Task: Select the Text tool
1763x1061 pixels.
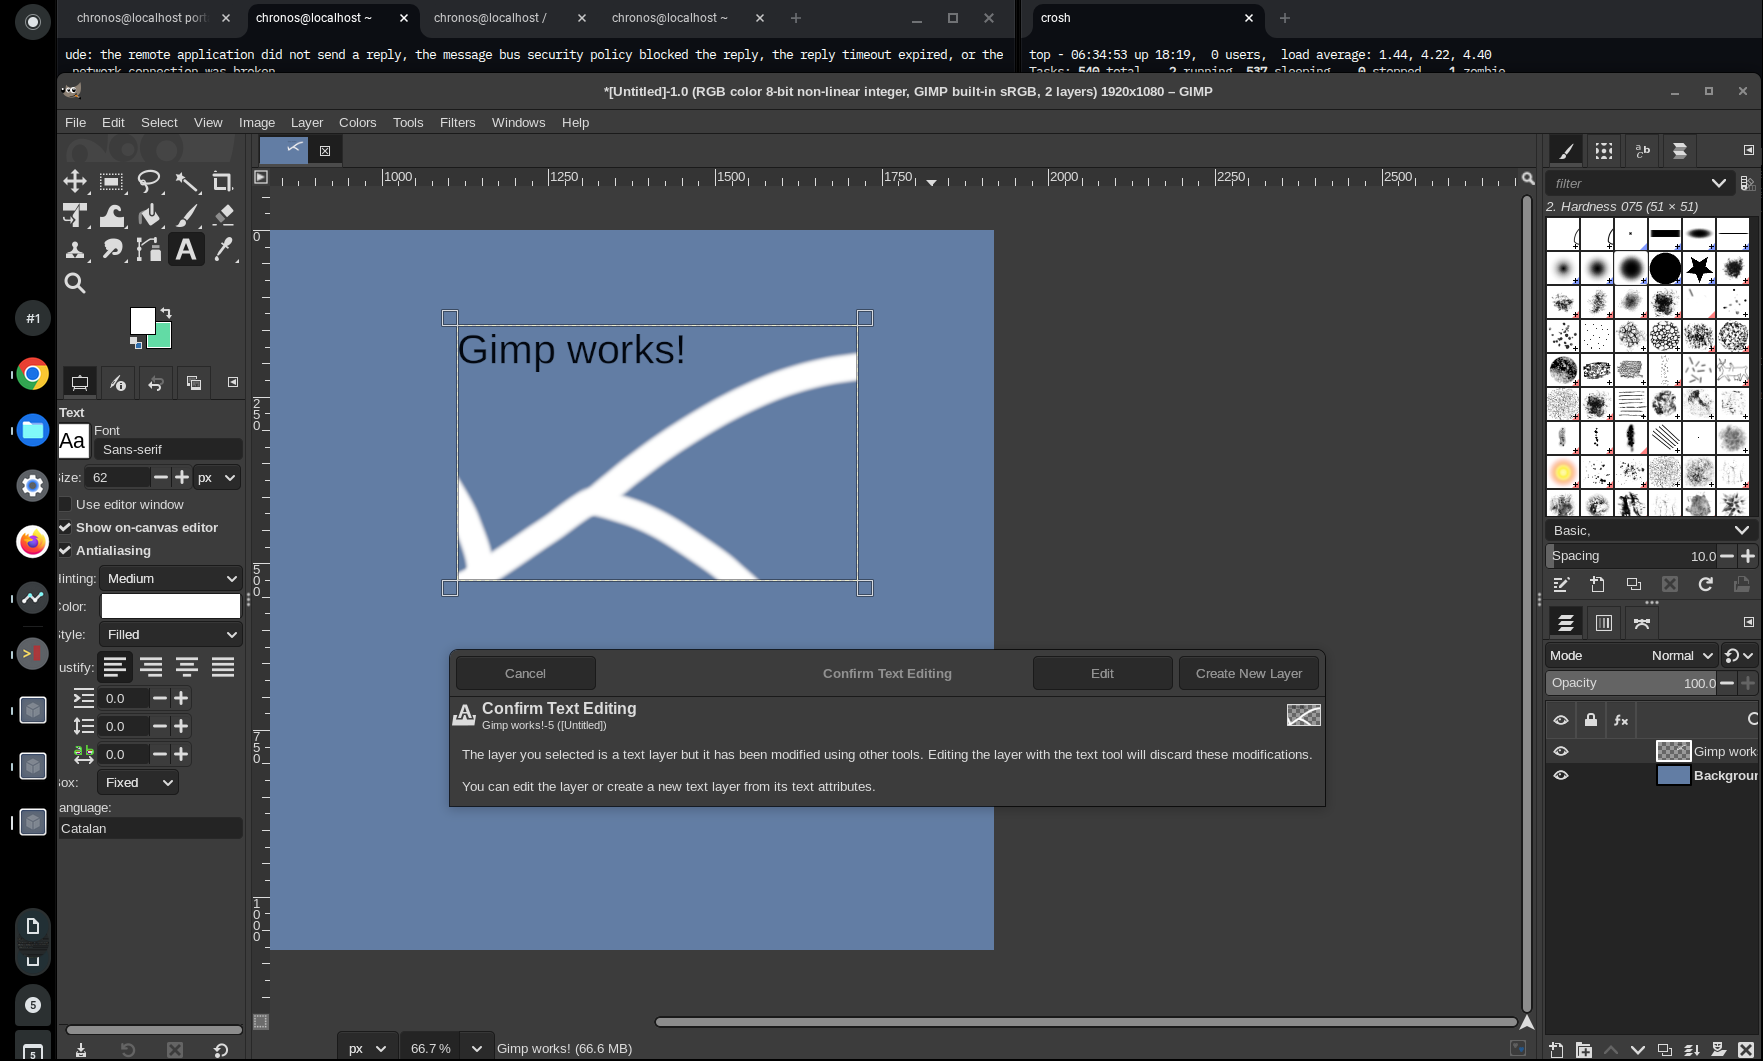Action: point(186,250)
